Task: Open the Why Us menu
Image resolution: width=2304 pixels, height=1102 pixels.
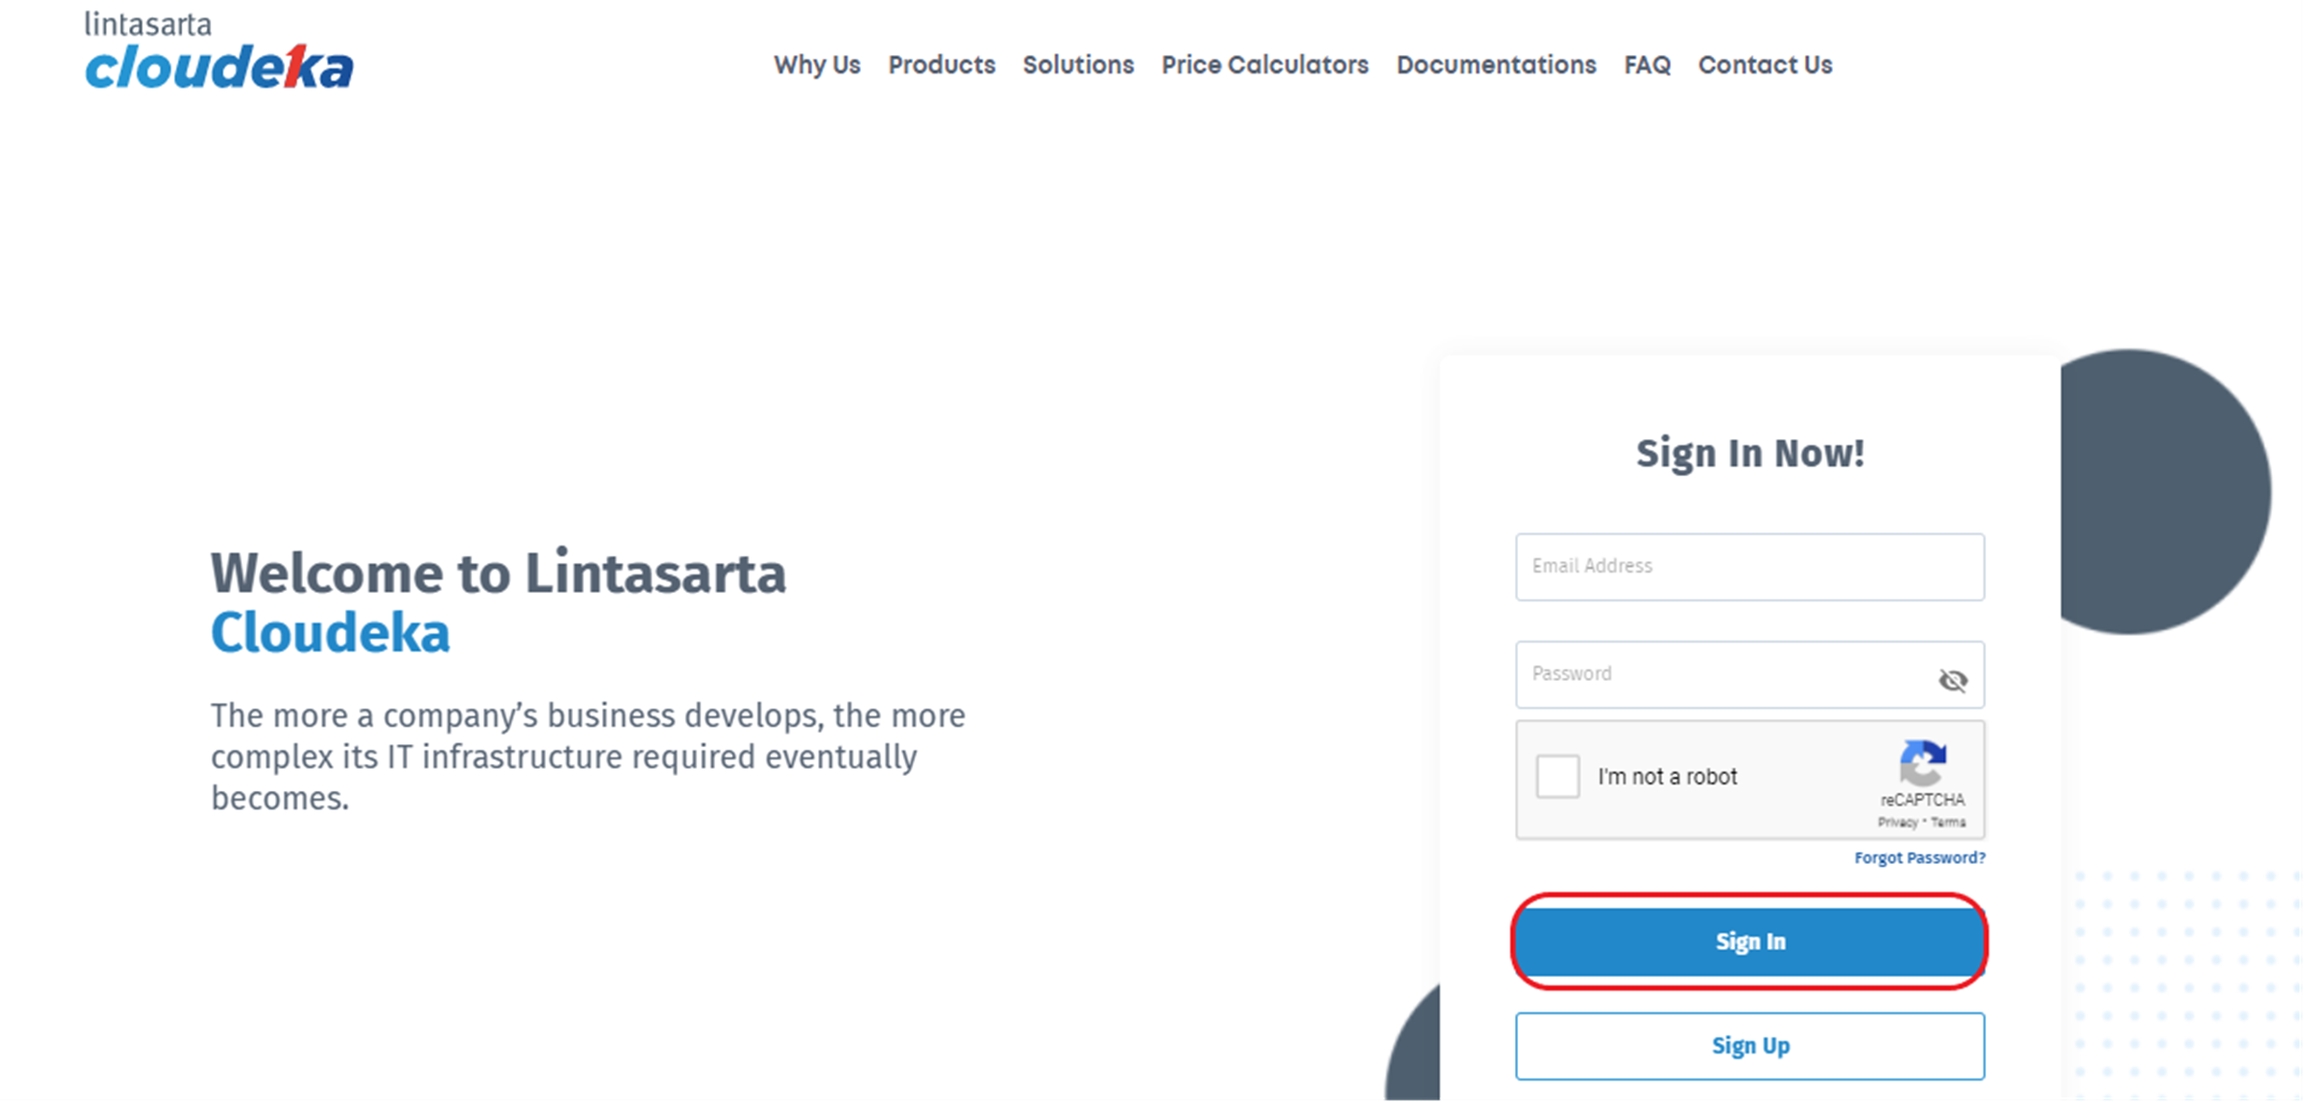Action: pyautogui.click(x=816, y=65)
